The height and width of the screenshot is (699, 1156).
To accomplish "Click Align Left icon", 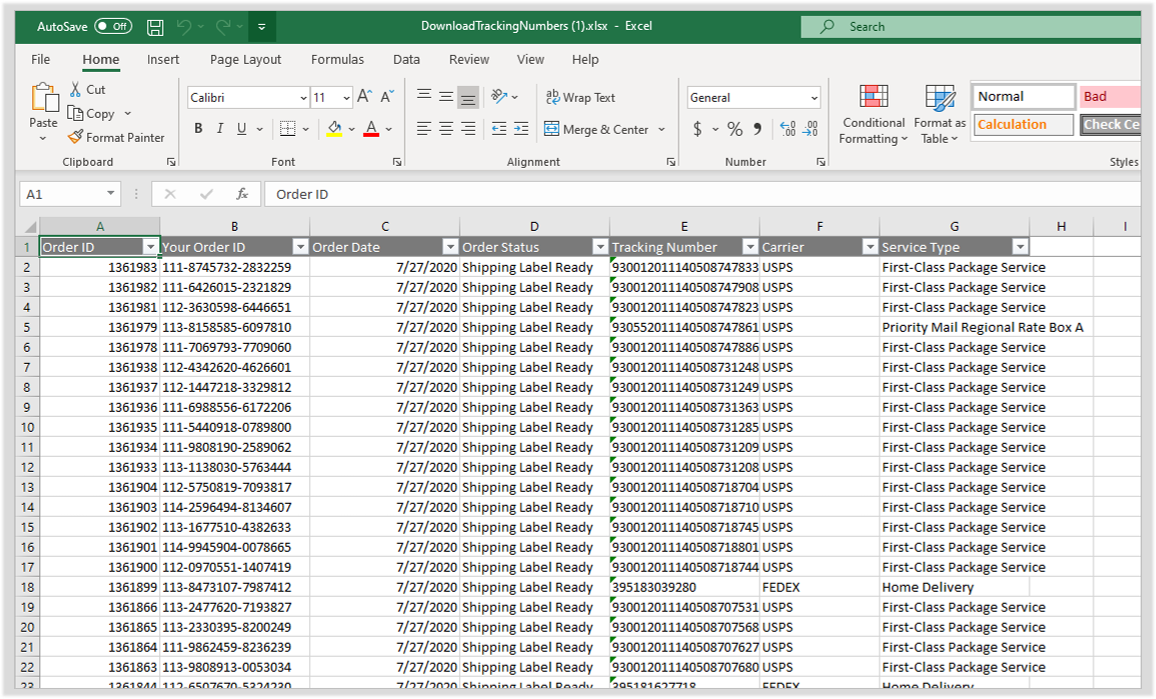I will pos(424,129).
